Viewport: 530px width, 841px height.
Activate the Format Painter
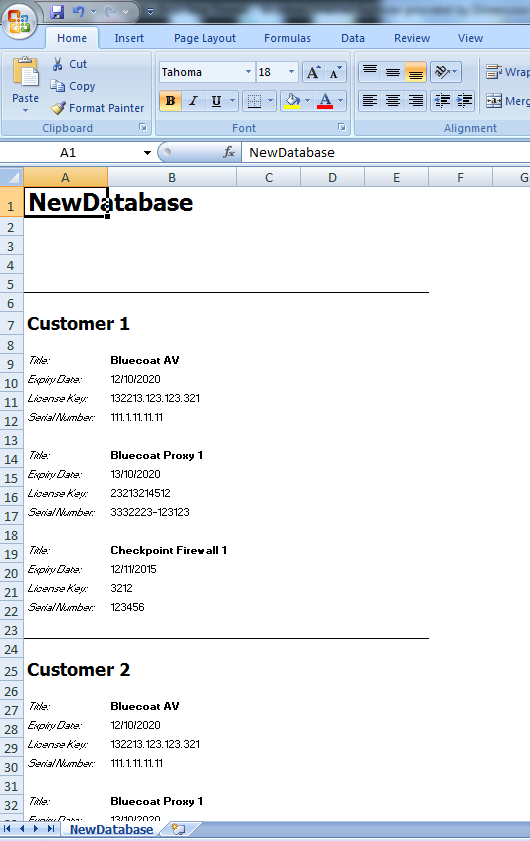click(98, 108)
